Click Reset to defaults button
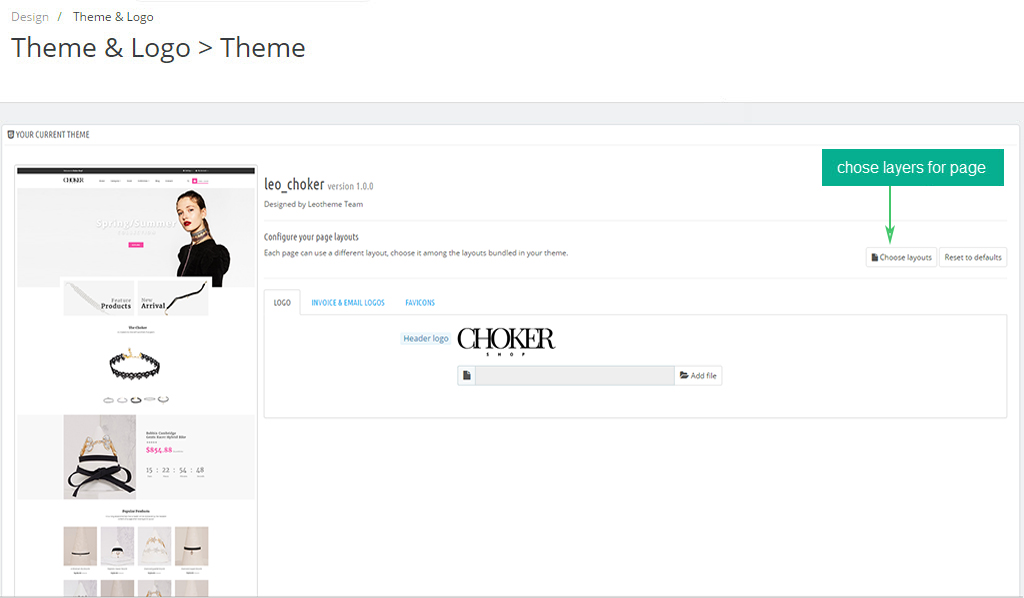Viewport: 1024px width, 598px height. pos(973,257)
